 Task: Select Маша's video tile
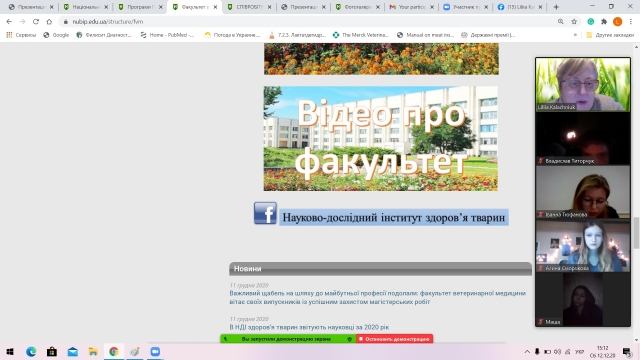point(583,299)
